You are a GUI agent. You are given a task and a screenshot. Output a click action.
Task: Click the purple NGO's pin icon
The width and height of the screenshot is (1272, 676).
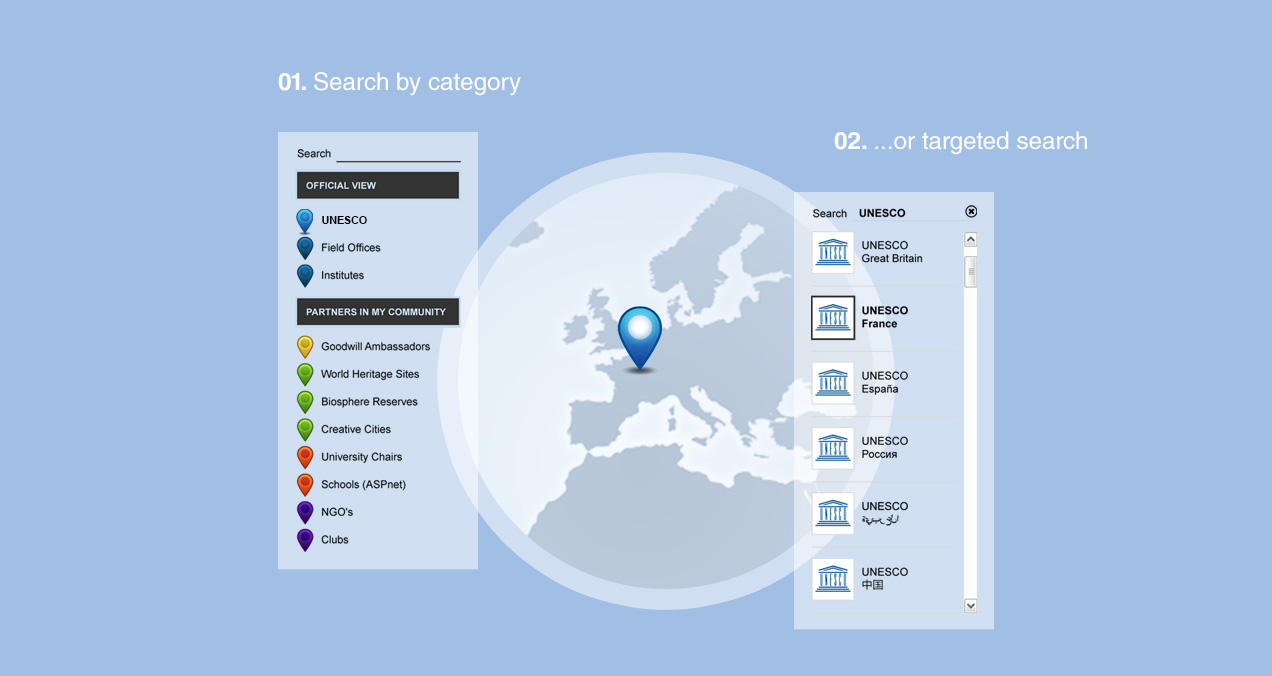(x=305, y=512)
